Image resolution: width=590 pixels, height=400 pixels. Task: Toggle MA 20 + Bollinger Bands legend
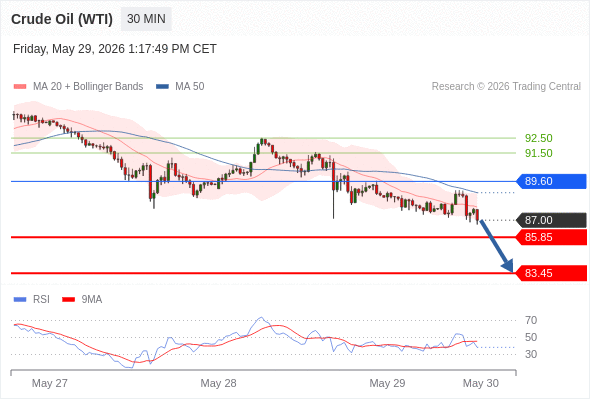[78, 87]
